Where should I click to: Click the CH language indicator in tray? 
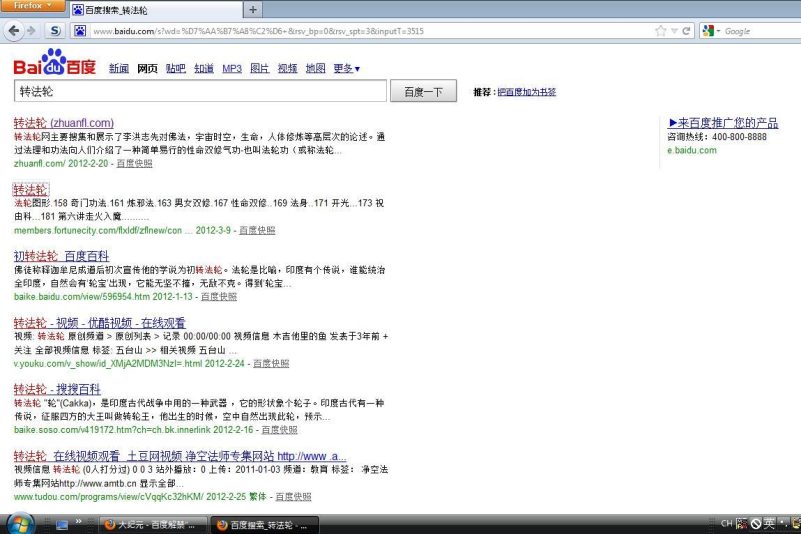coord(726,524)
